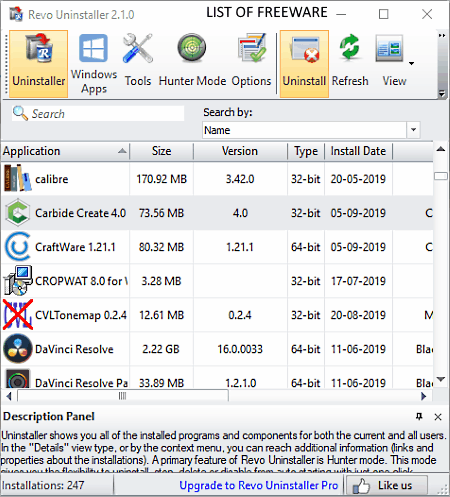Click the version 16.0.0033 cell
Screen dimensions: 450x497
pos(240,349)
